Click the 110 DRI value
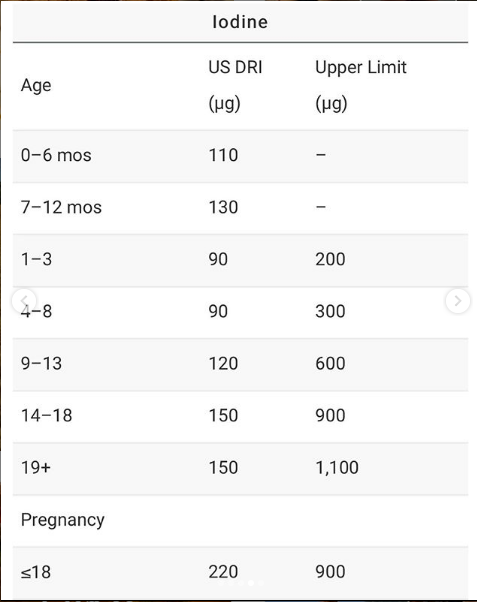The width and height of the screenshot is (477, 602). pyautogui.click(x=223, y=155)
